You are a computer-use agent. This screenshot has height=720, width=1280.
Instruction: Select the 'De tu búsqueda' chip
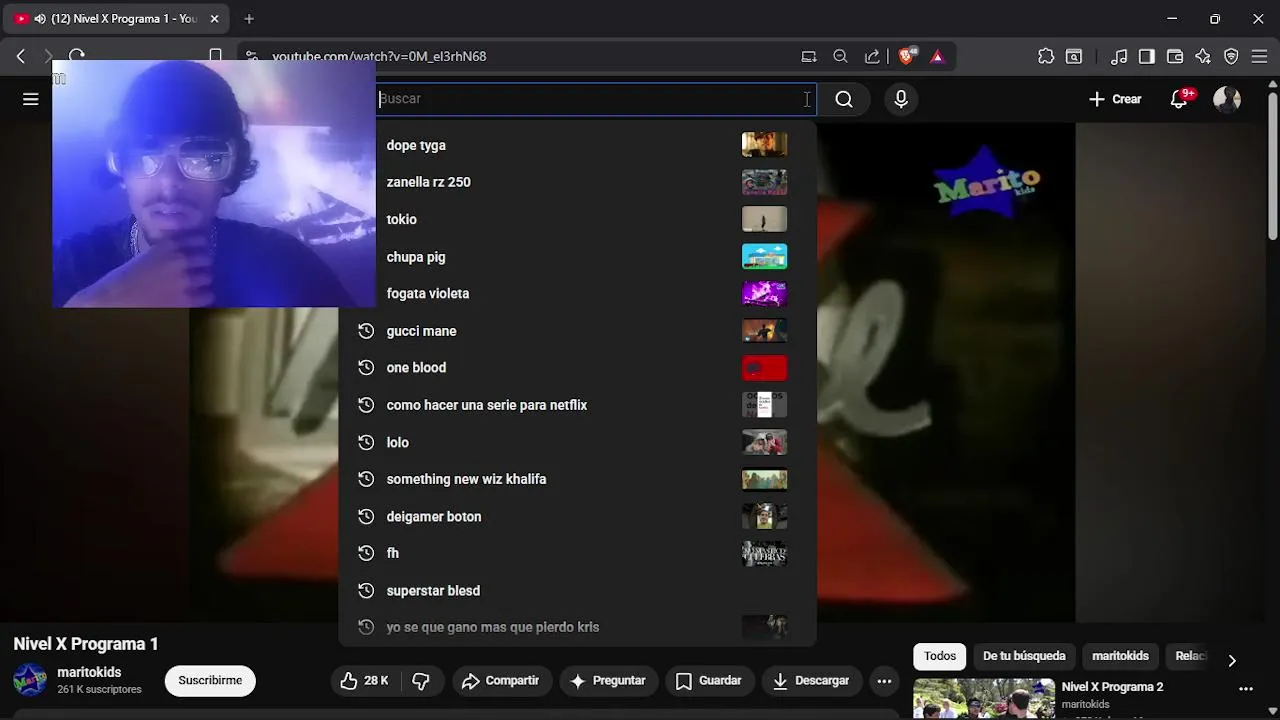click(1024, 656)
